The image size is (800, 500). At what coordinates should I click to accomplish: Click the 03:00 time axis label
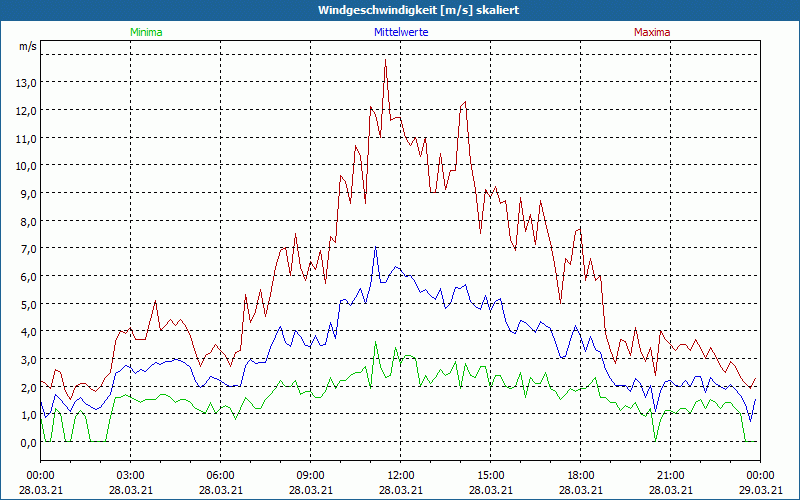pos(131,476)
